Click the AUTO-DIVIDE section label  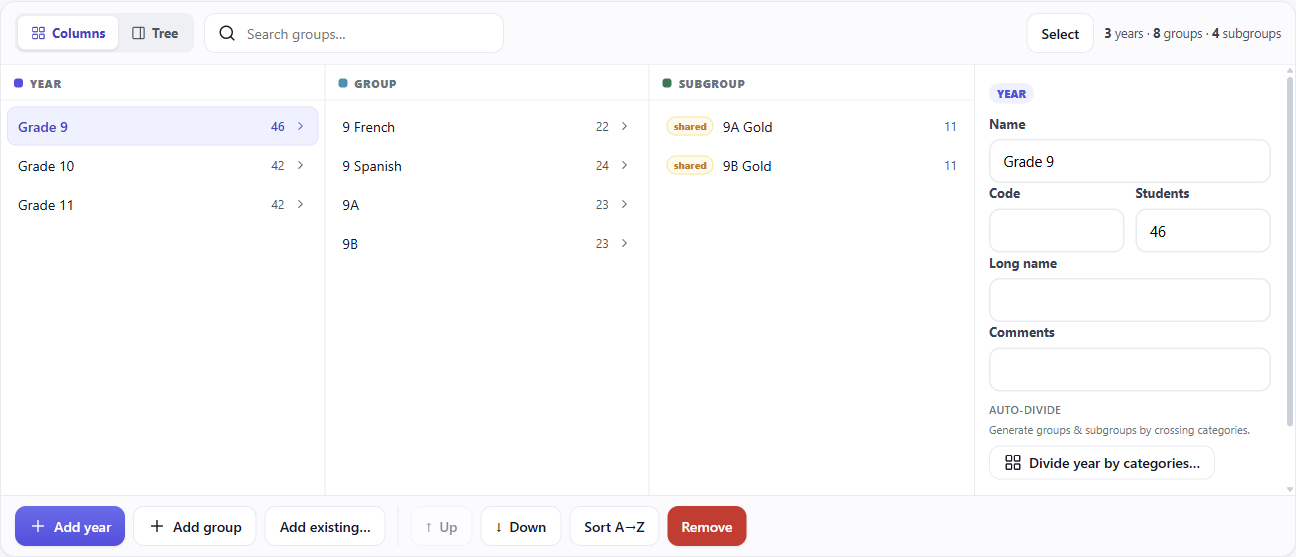1025,410
